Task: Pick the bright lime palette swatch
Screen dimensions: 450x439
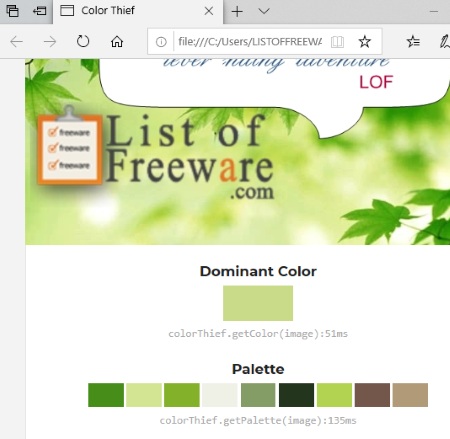Action: 334,395
